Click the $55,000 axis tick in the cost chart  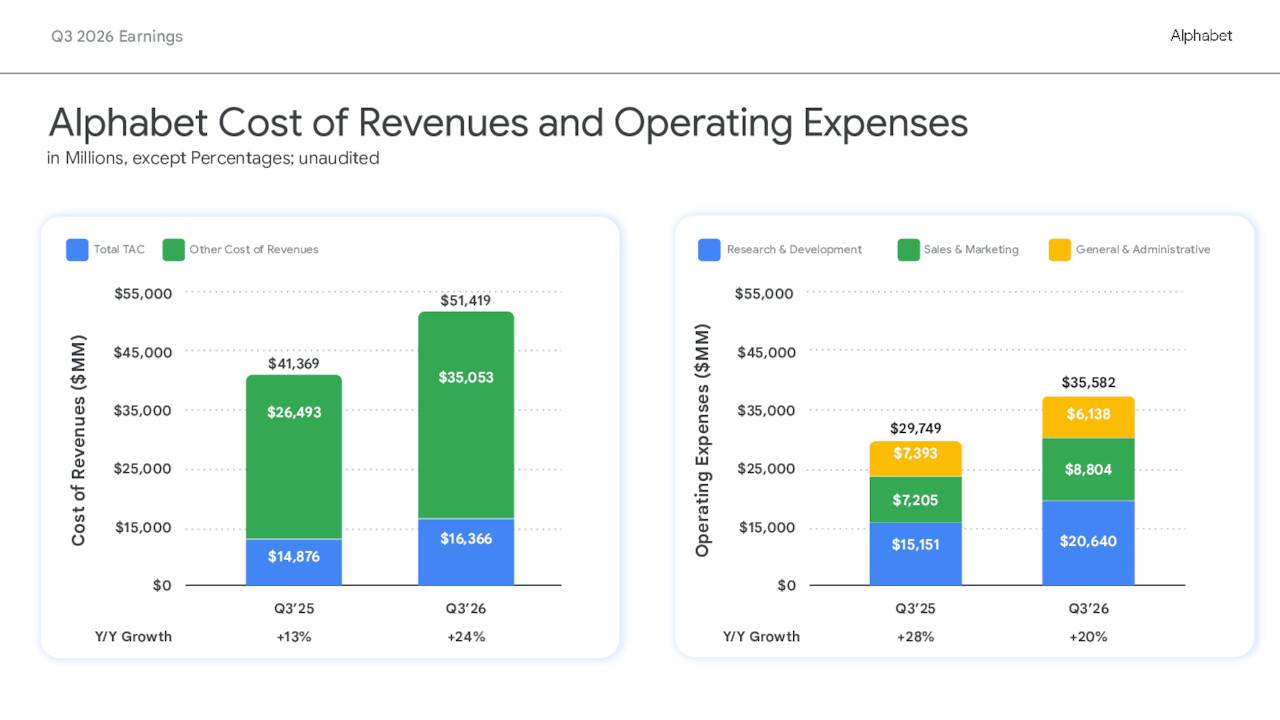[144, 294]
